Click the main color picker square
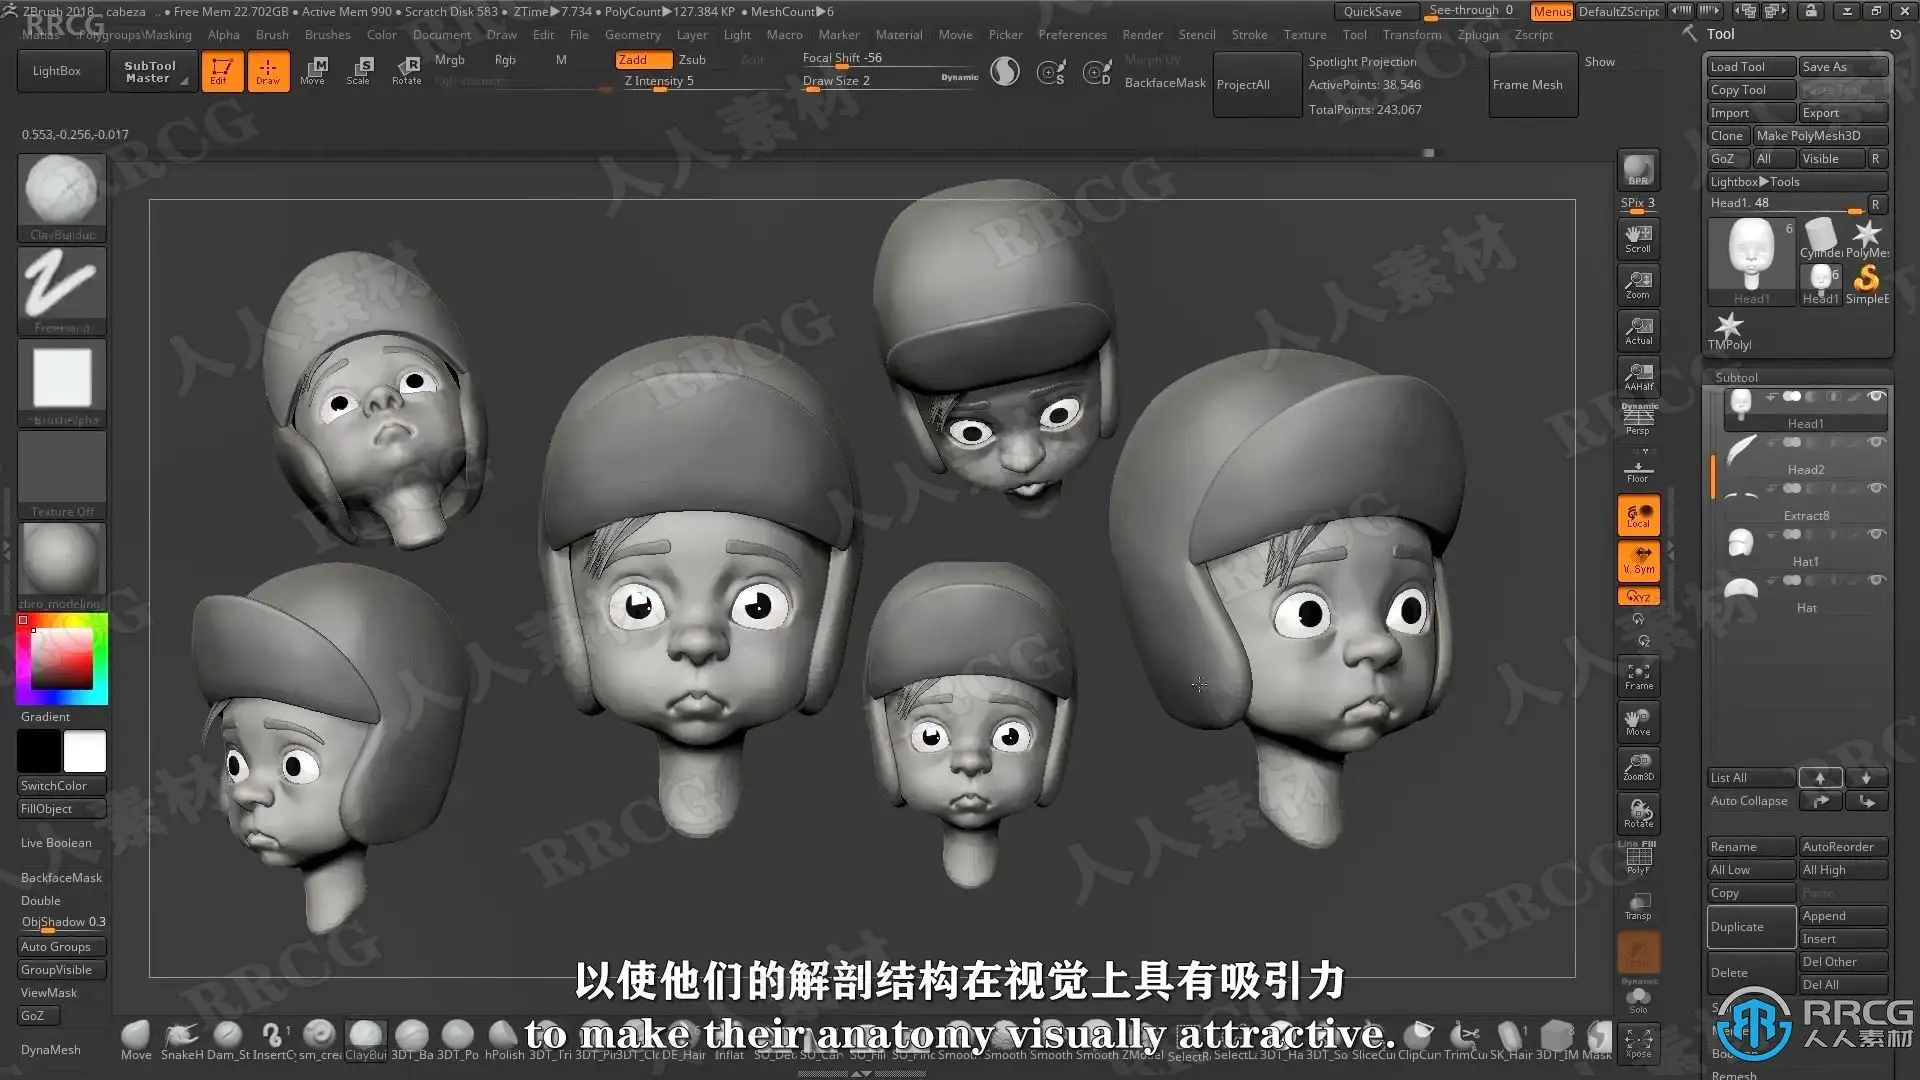The width and height of the screenshot is (1920, 1080). [62, 658]
